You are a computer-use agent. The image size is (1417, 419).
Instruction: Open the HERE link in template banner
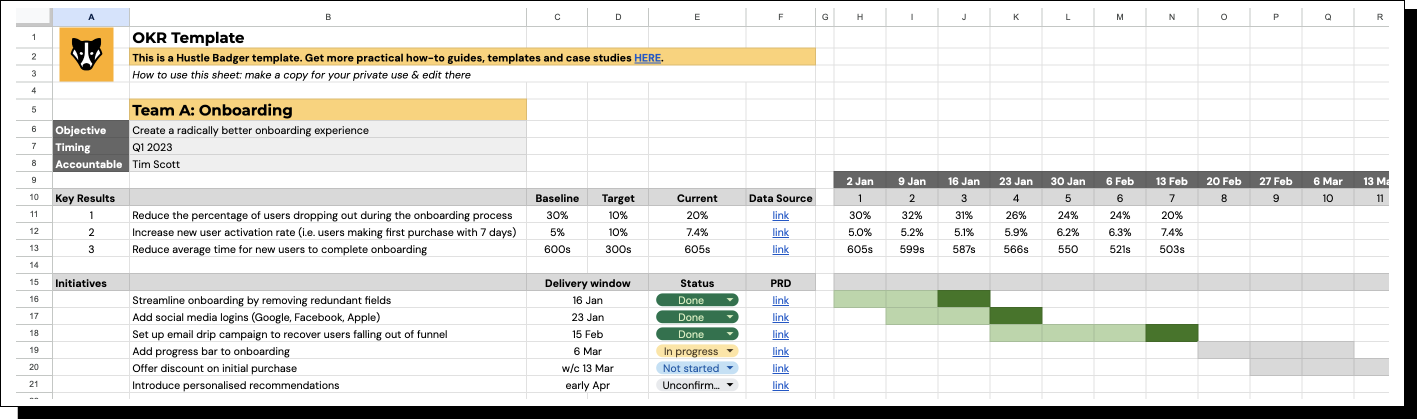(x=647, y=58)
